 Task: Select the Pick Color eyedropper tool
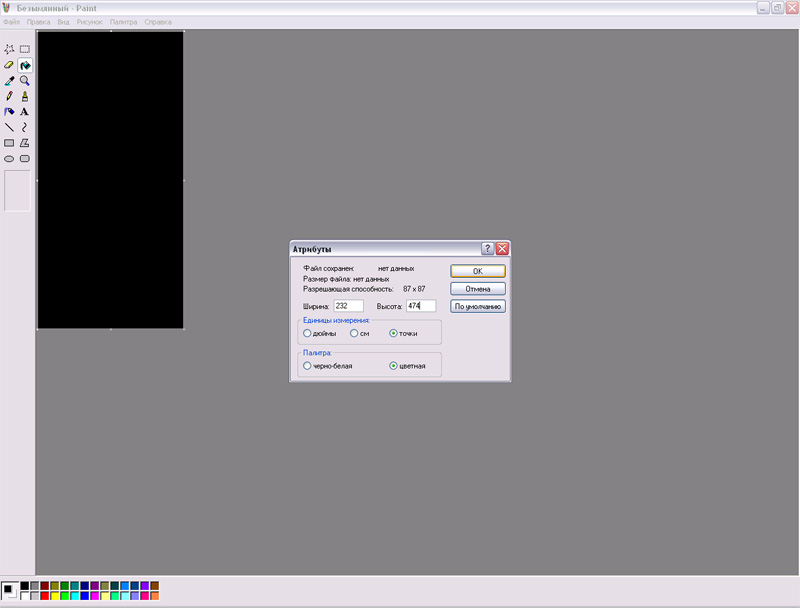9,81
